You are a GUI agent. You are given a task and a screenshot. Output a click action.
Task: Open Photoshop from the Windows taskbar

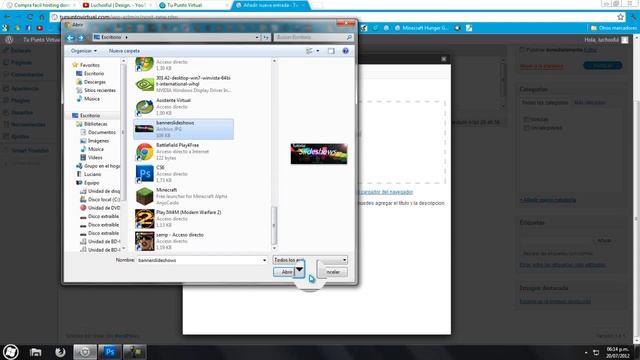point(109,352)
